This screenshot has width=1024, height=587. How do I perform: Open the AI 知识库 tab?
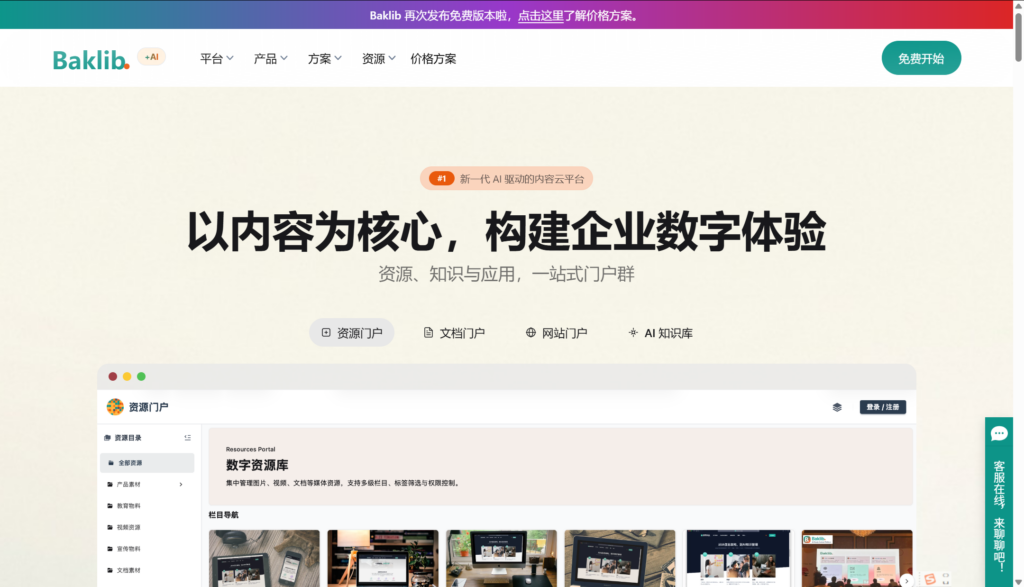660,332
